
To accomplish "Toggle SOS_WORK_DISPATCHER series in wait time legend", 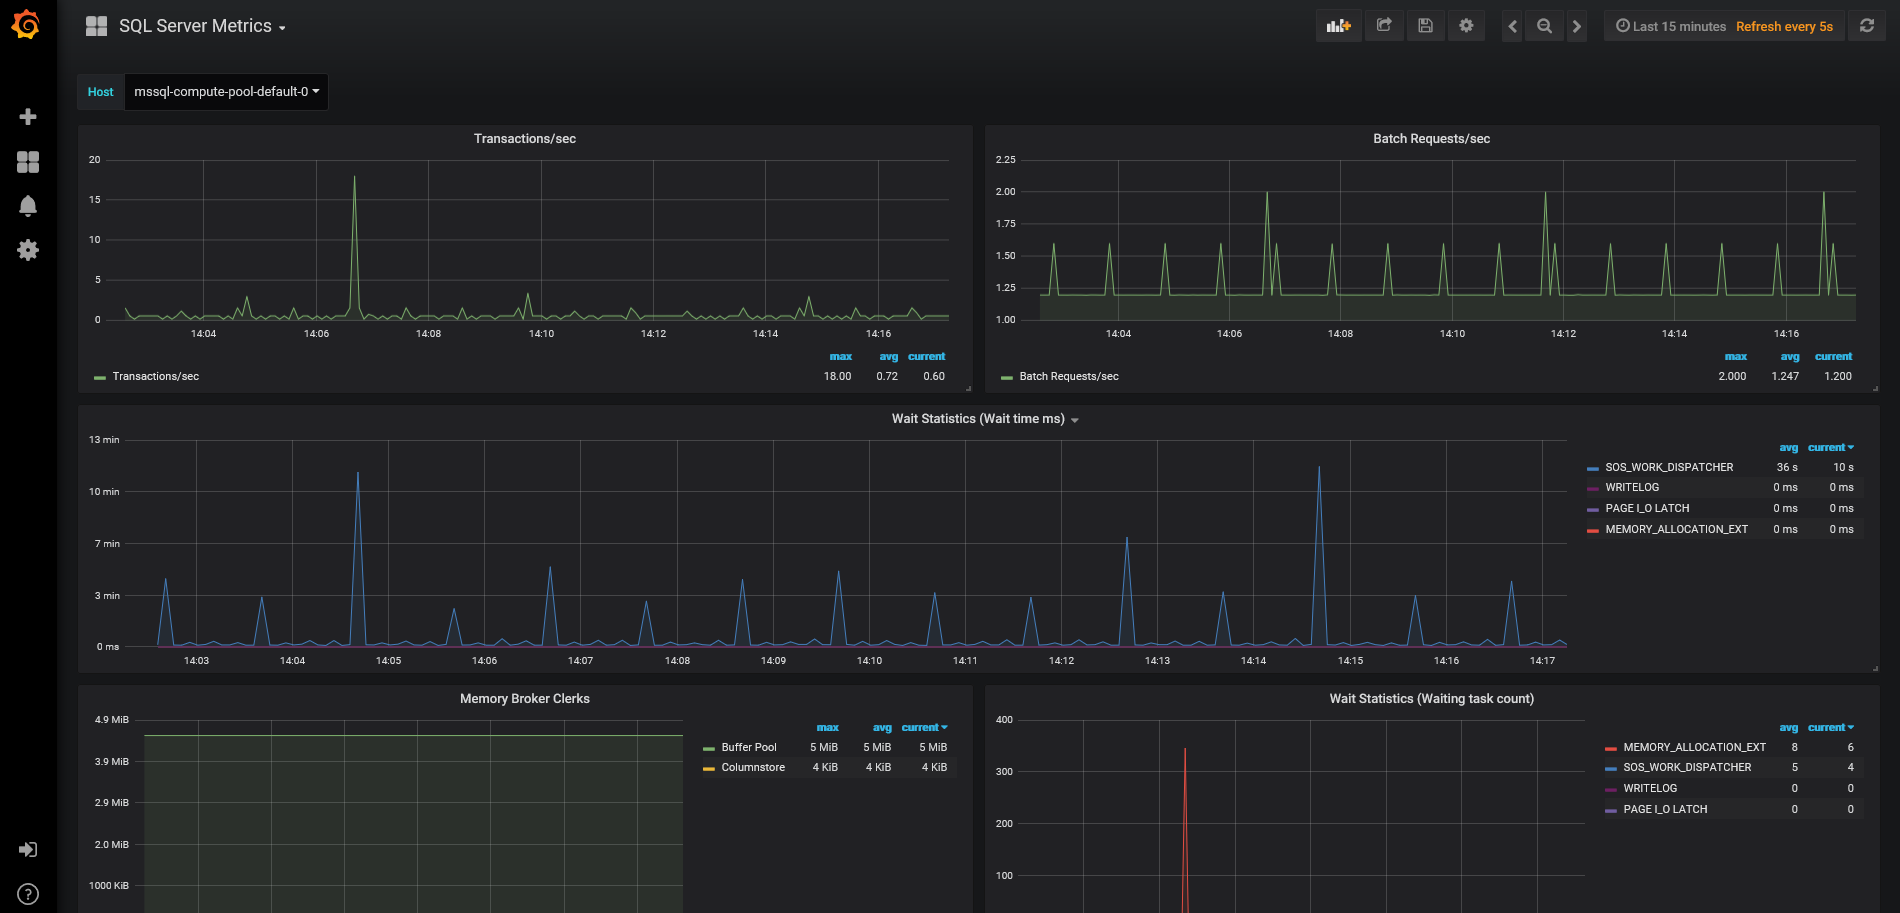I will coord(1668,467).
